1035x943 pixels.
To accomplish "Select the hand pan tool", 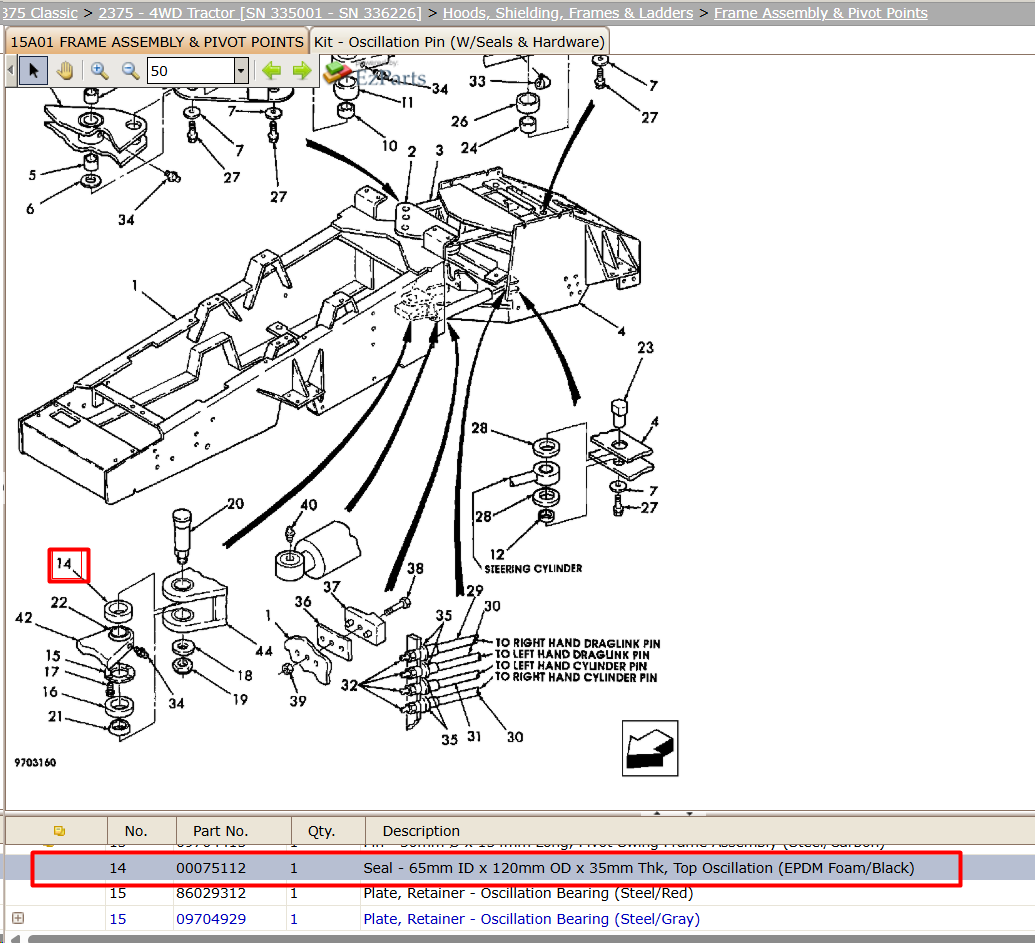I will click(65, 71).
